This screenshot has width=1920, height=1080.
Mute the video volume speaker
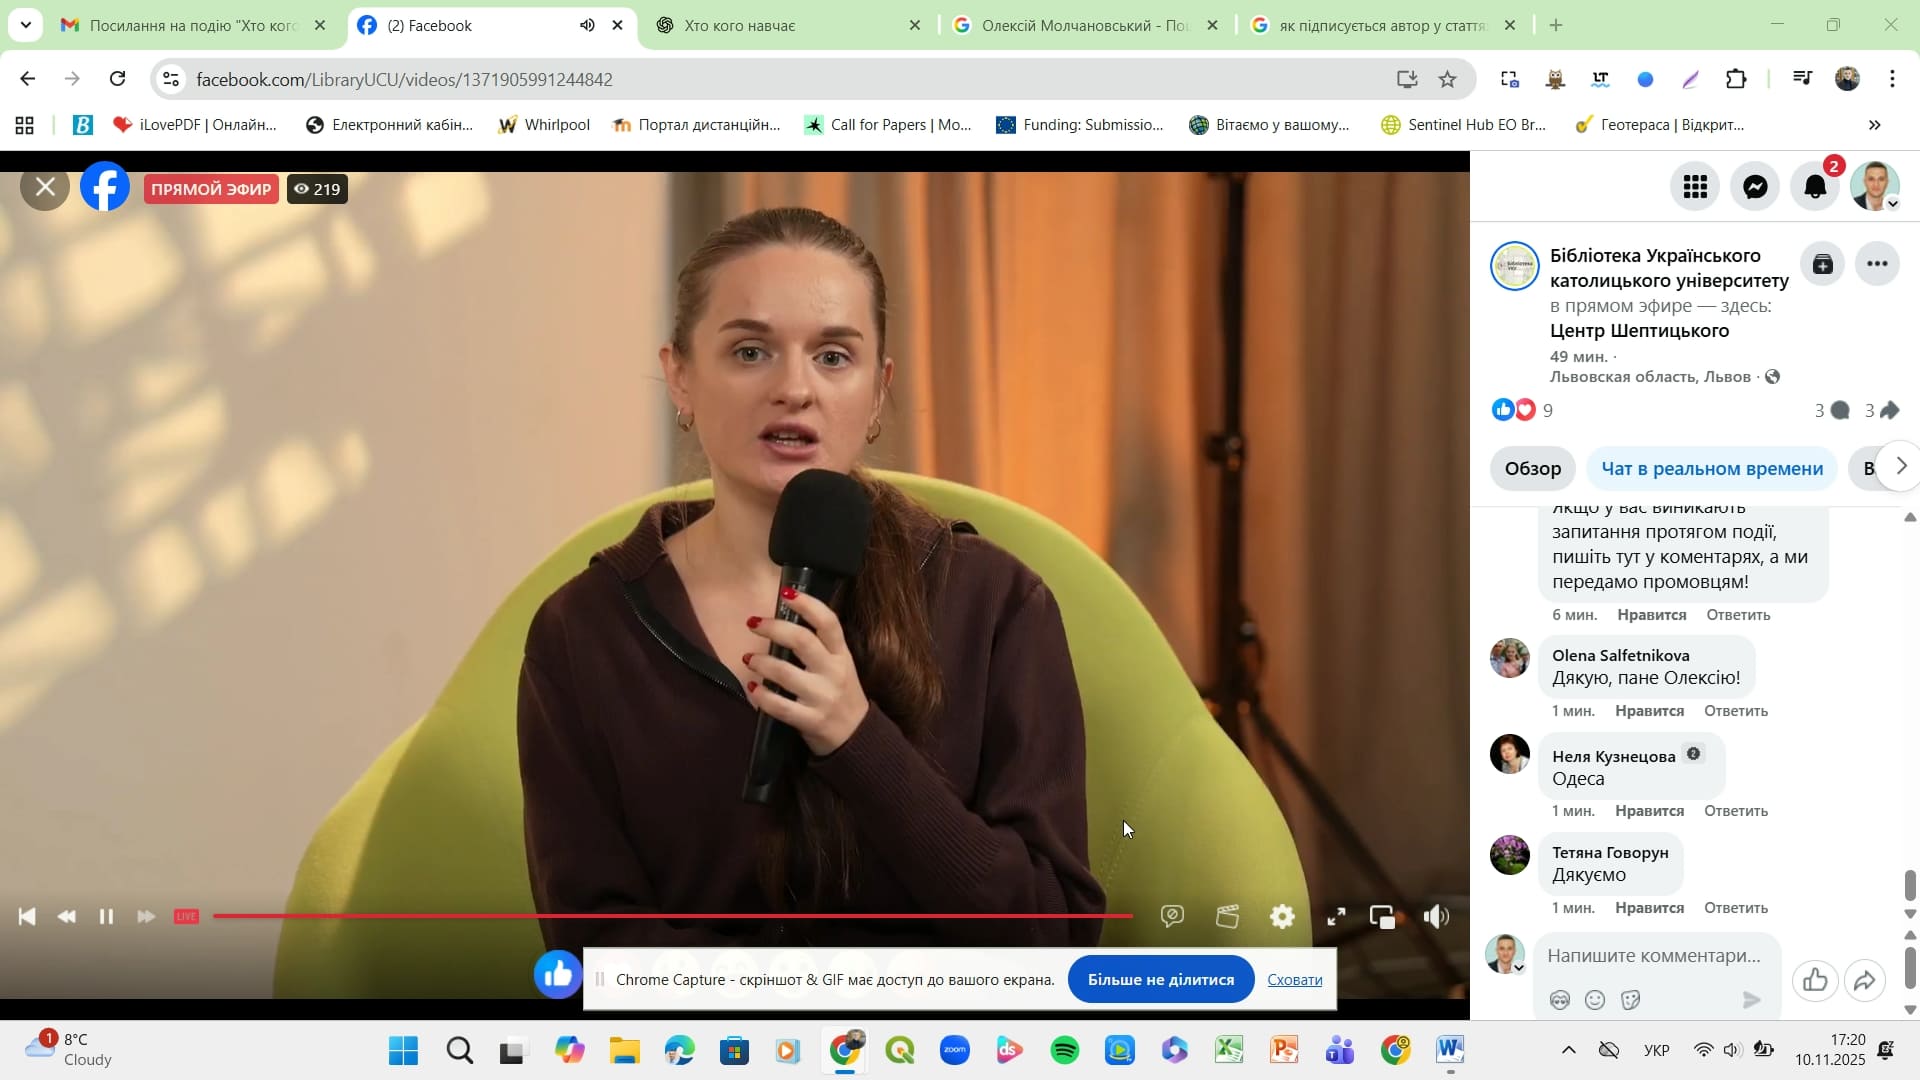(1436, 917)
